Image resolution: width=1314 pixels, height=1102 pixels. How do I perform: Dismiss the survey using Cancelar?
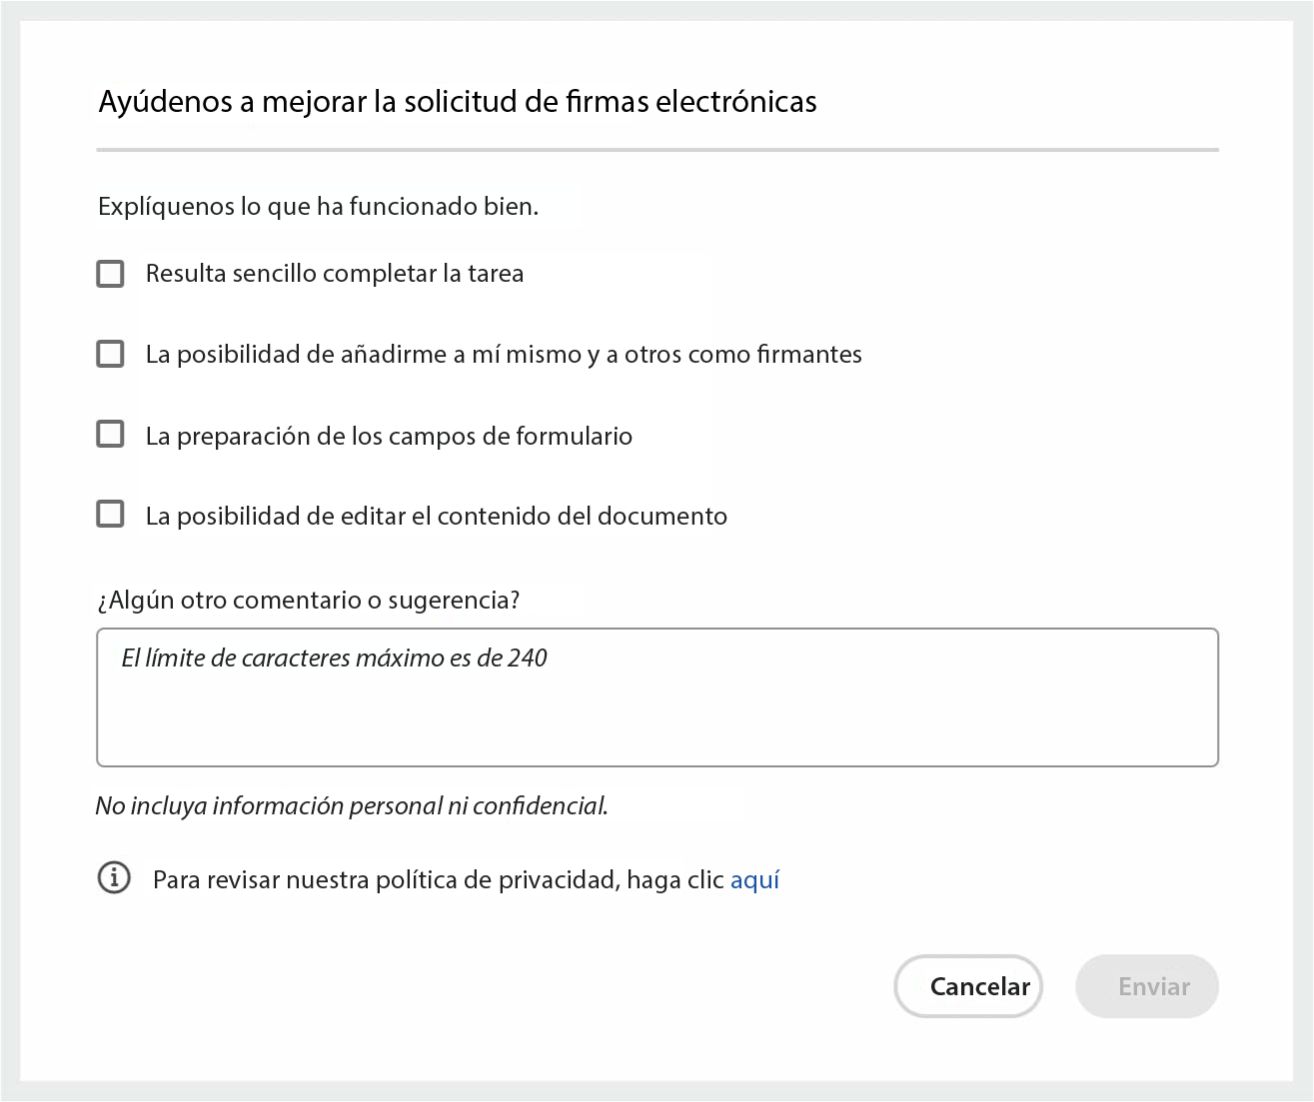(x=967, y=986)
